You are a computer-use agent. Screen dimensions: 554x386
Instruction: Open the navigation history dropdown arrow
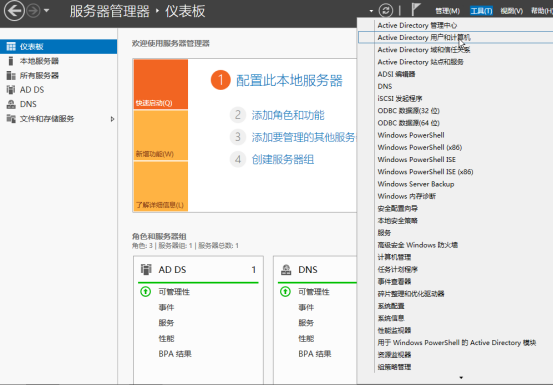click(47, 11)
